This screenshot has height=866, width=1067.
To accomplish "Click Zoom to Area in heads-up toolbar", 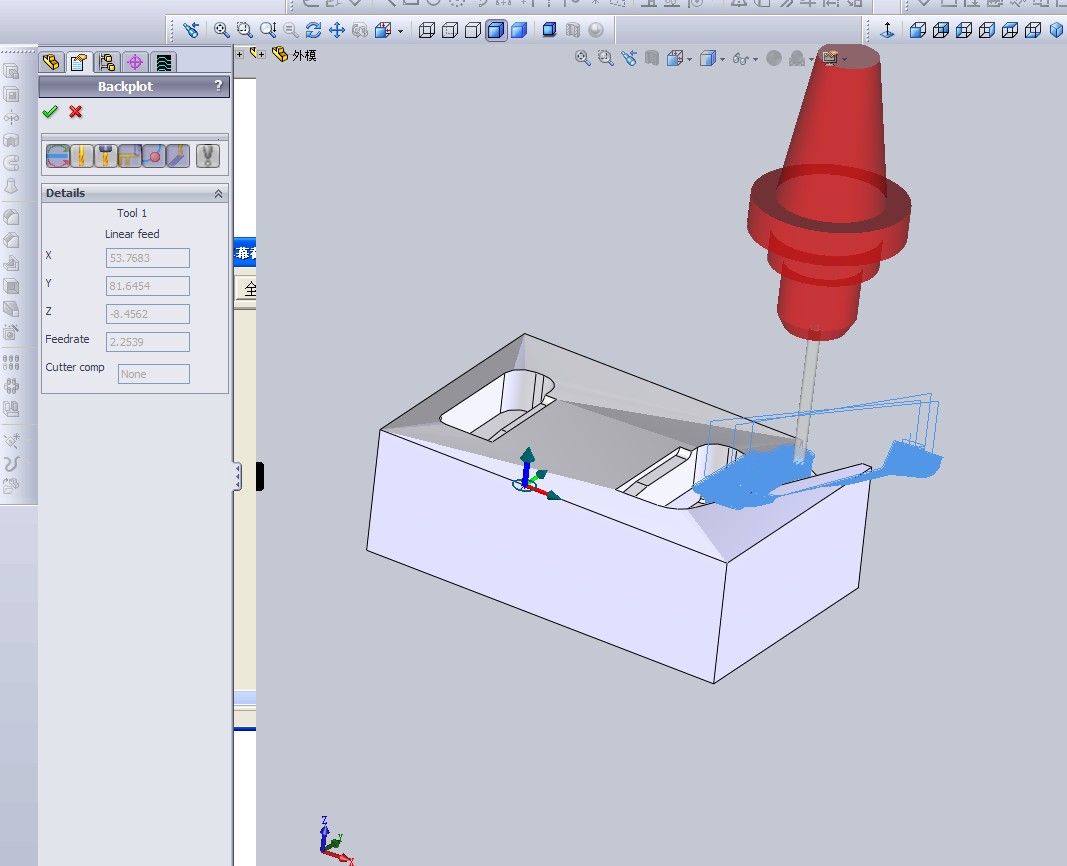I will (x=606, y=59).
